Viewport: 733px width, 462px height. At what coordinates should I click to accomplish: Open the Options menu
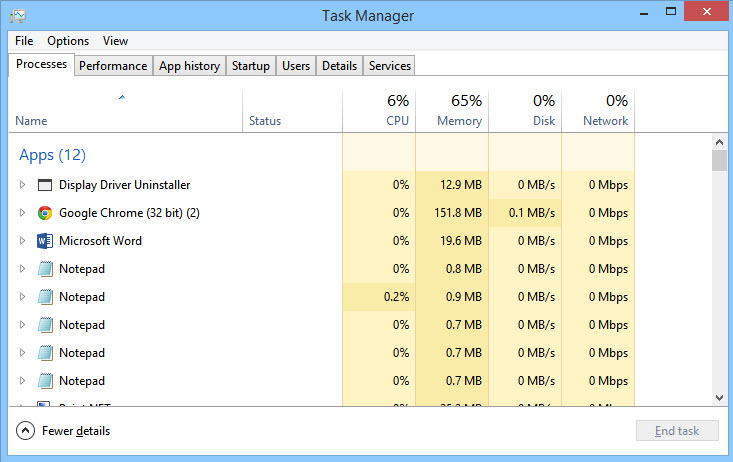click(x=68, y=41)
